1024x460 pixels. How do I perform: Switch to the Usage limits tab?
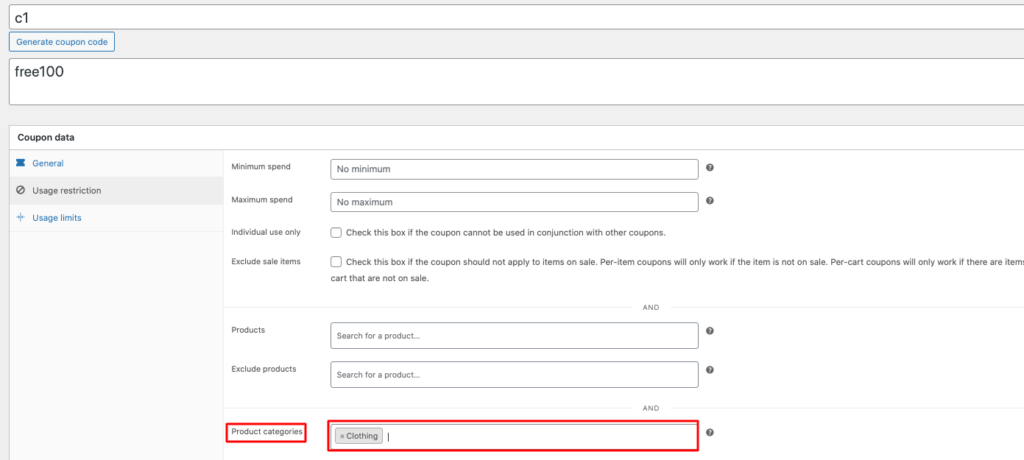57,218
